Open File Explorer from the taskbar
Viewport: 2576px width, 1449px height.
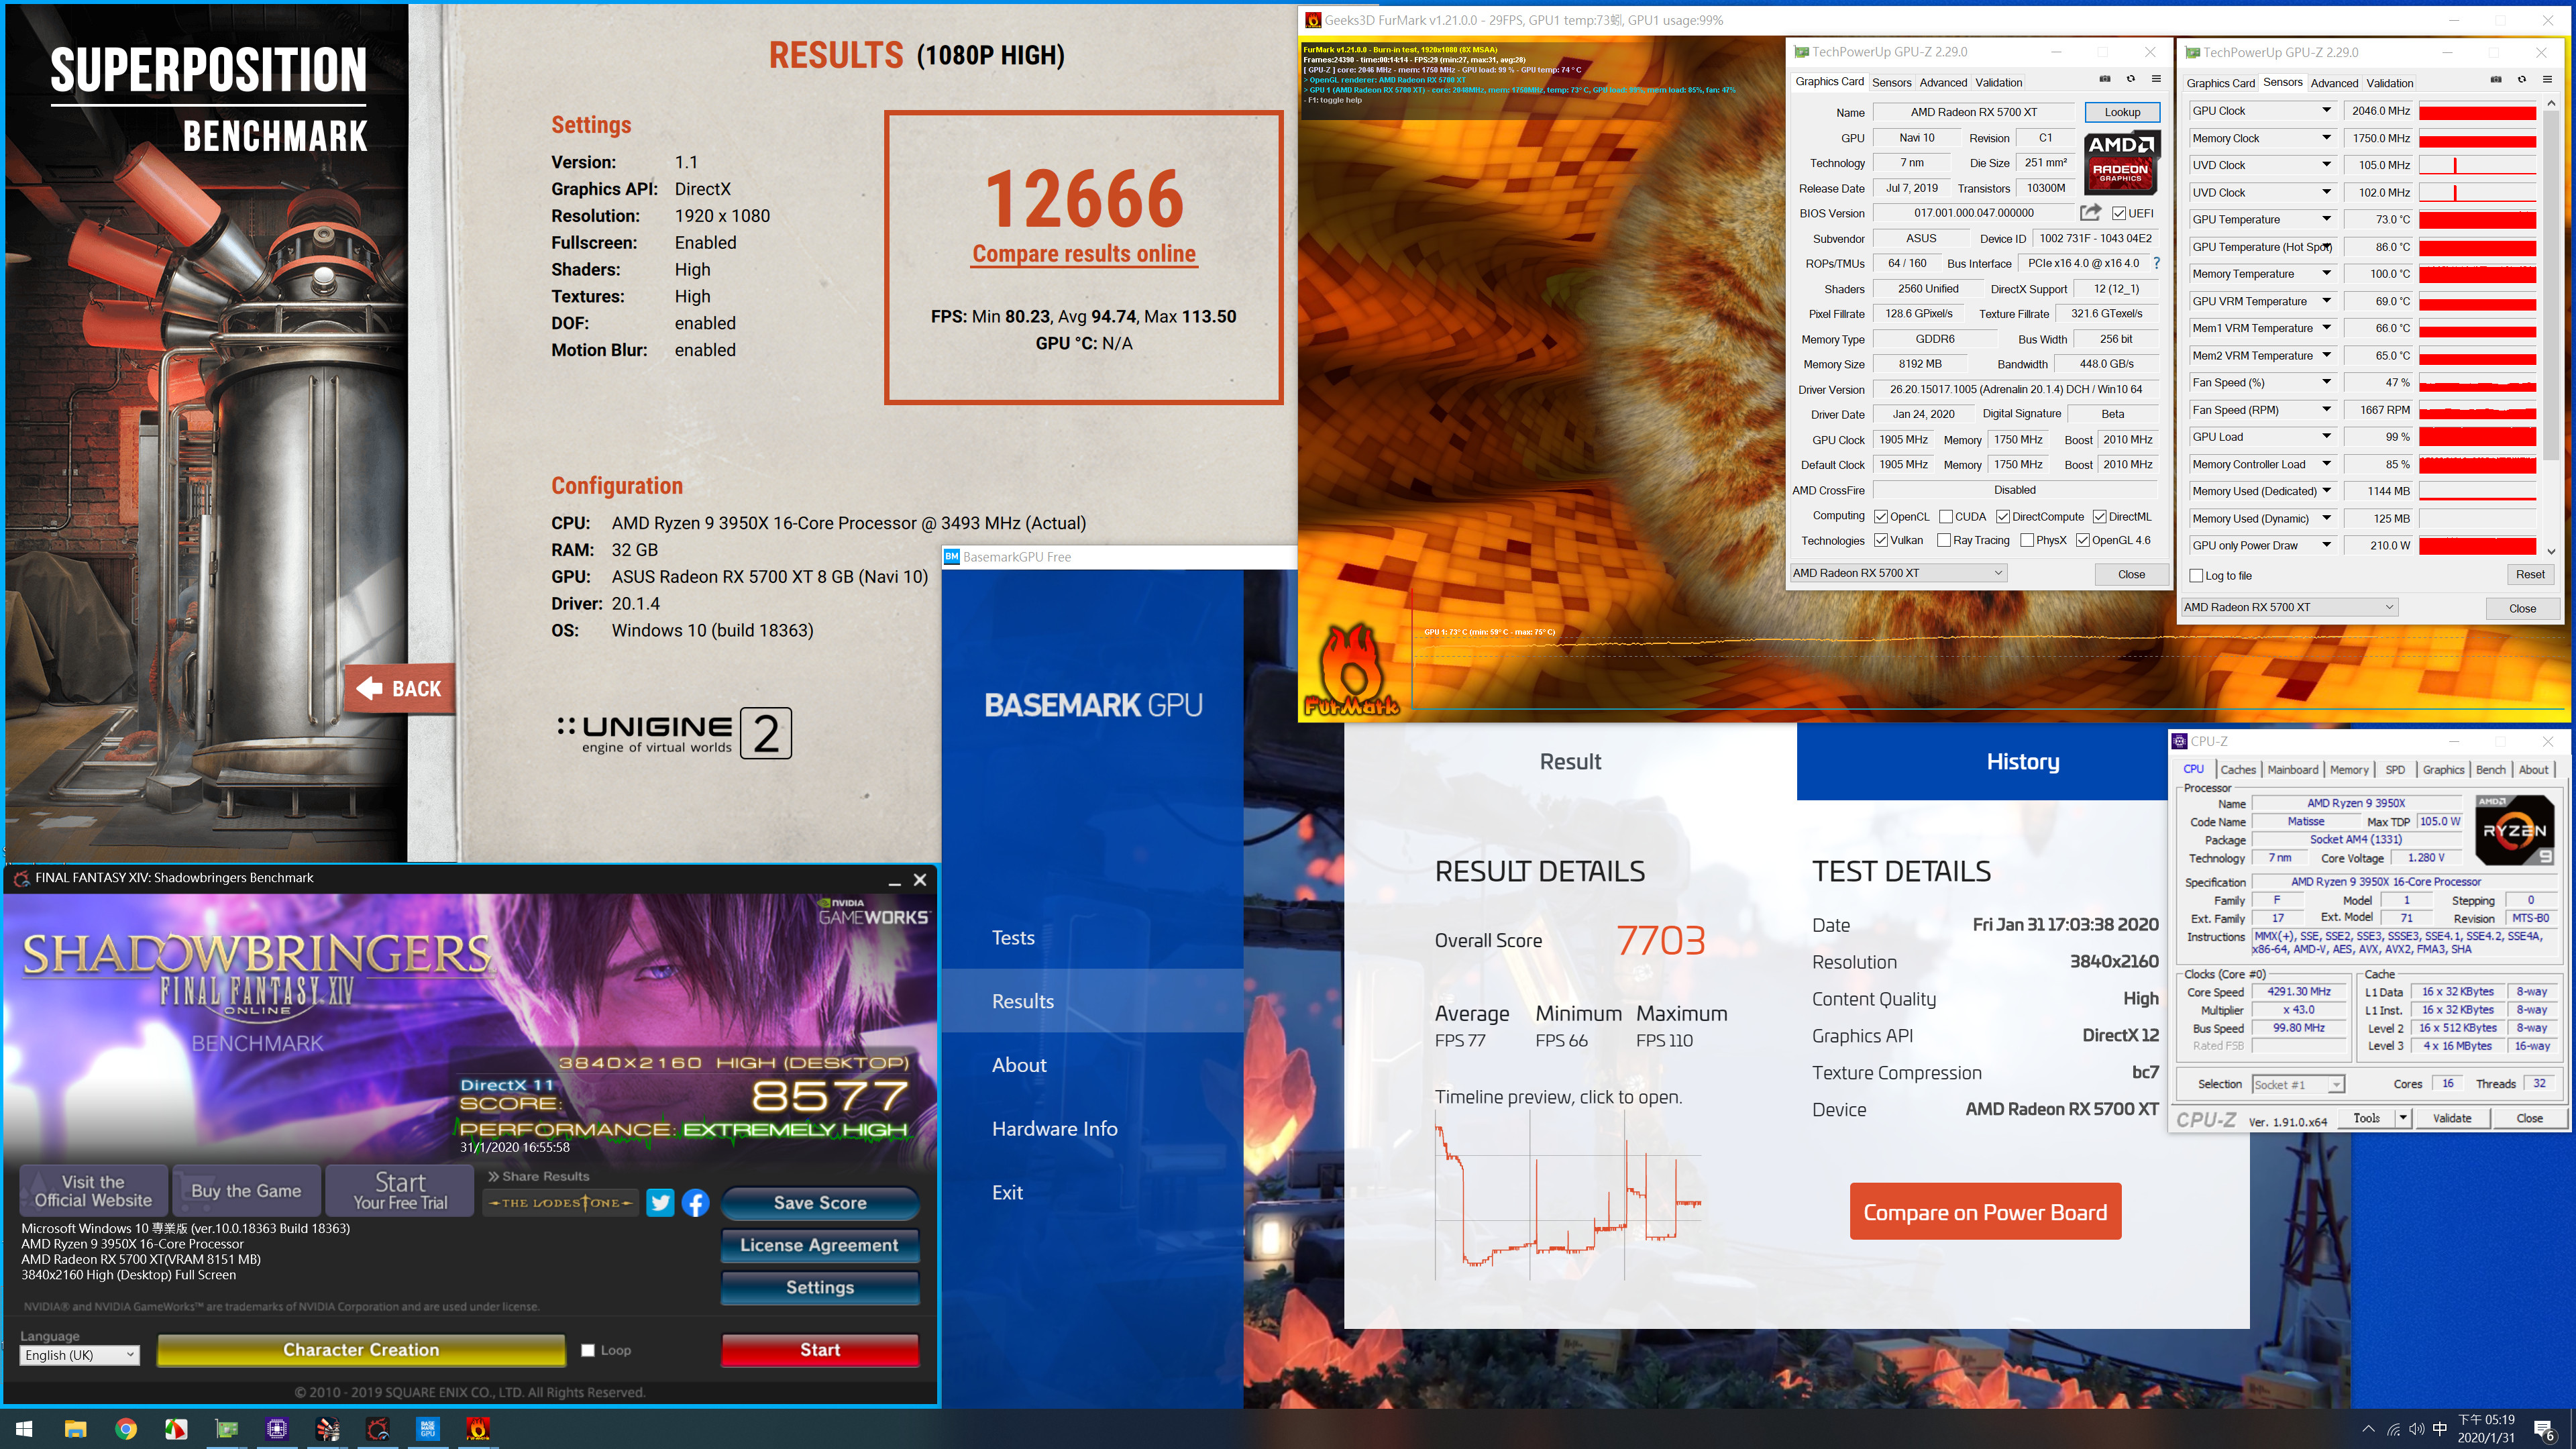[75, 1429]
